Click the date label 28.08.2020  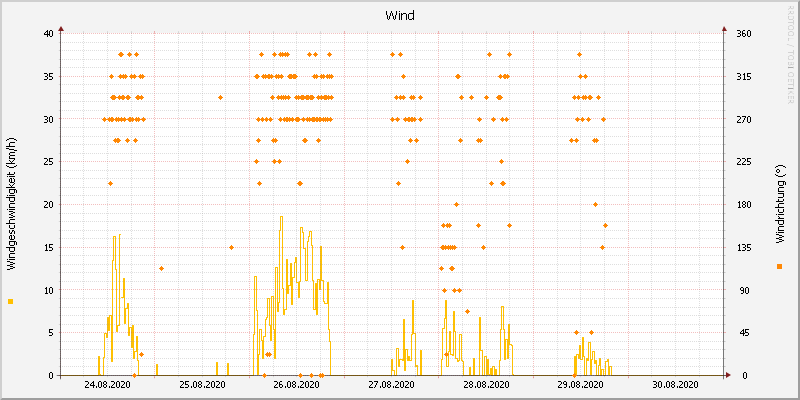pyautogui.click(x=486, y=384)
